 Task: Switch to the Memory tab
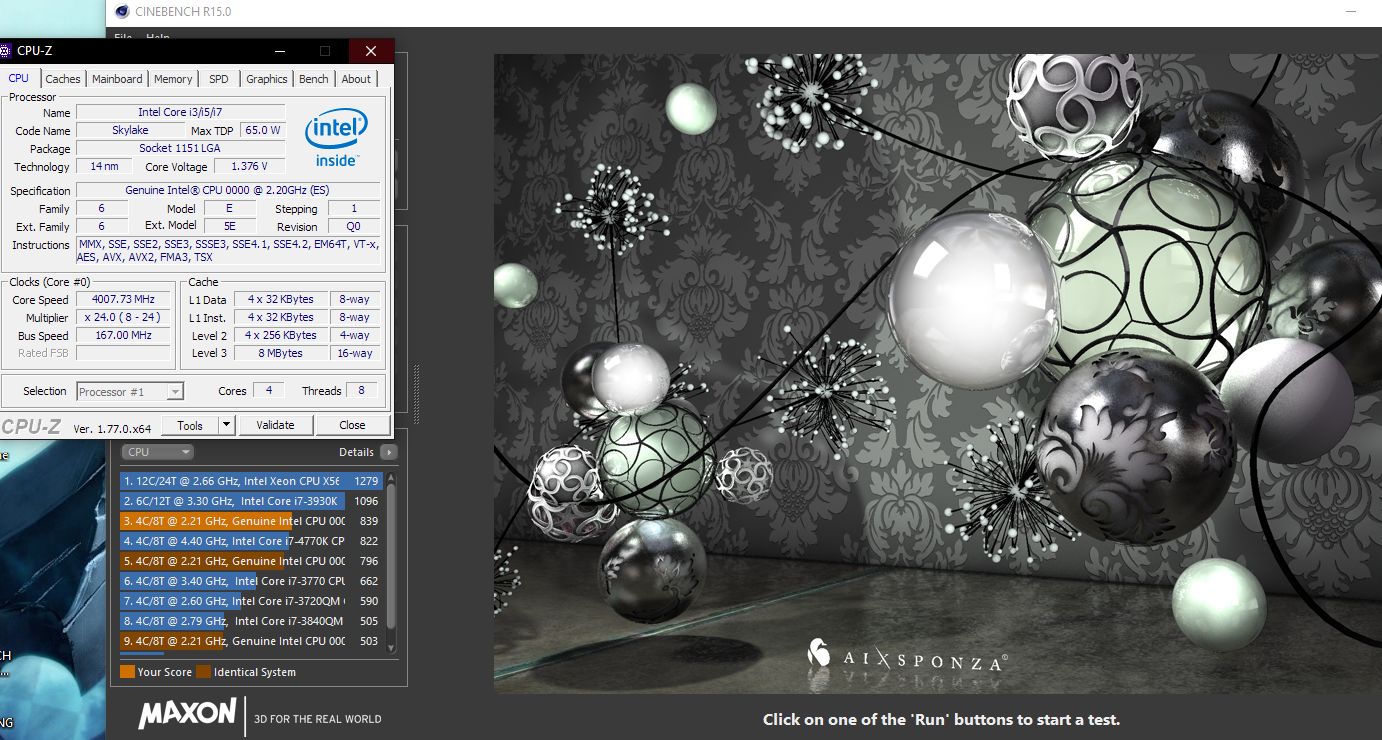point(173,79)
